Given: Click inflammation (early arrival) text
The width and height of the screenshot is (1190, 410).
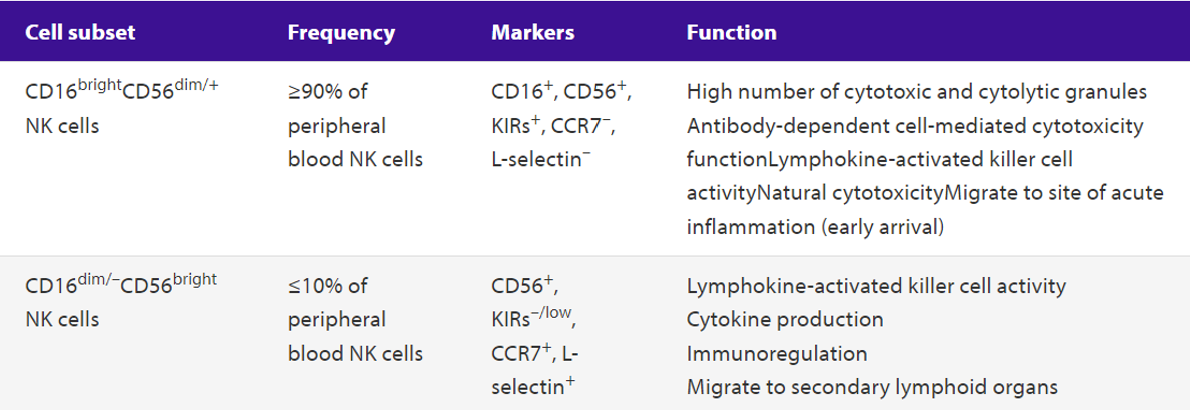Looking at the screenshot, I should 815,227.
